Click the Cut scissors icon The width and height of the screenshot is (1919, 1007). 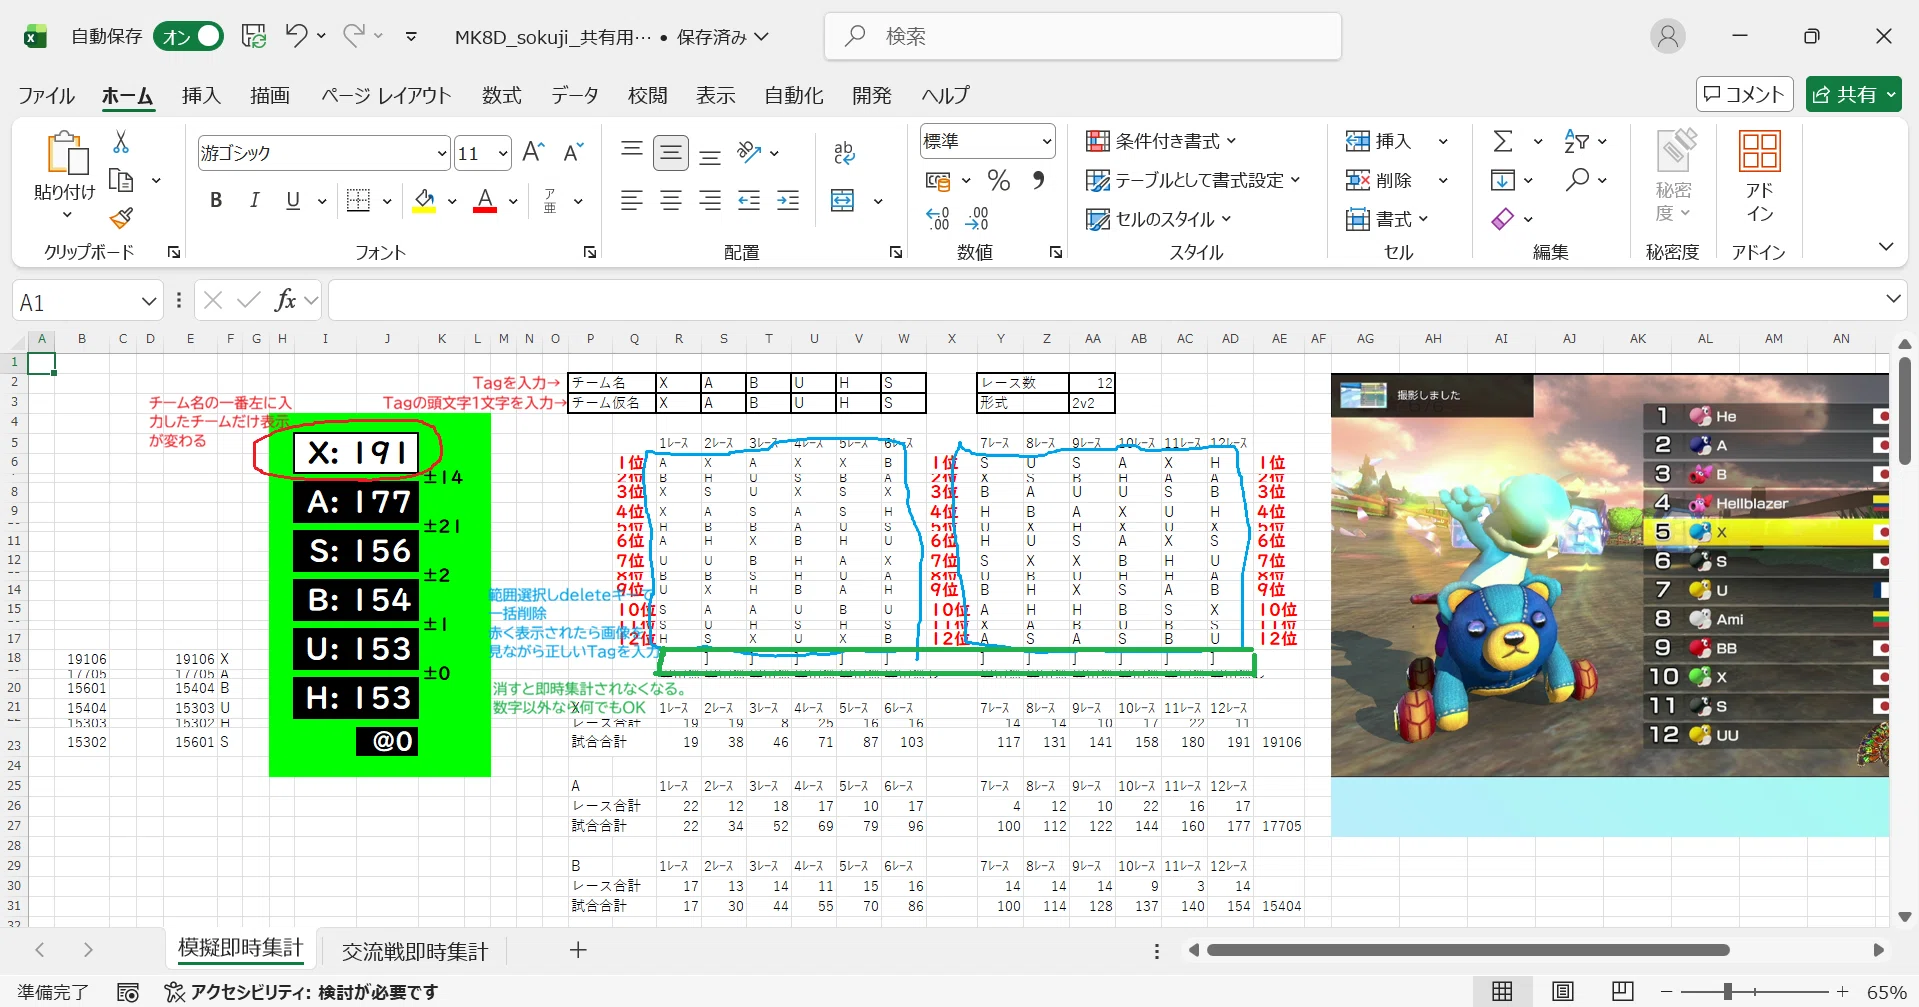click(x=121, y=142)
